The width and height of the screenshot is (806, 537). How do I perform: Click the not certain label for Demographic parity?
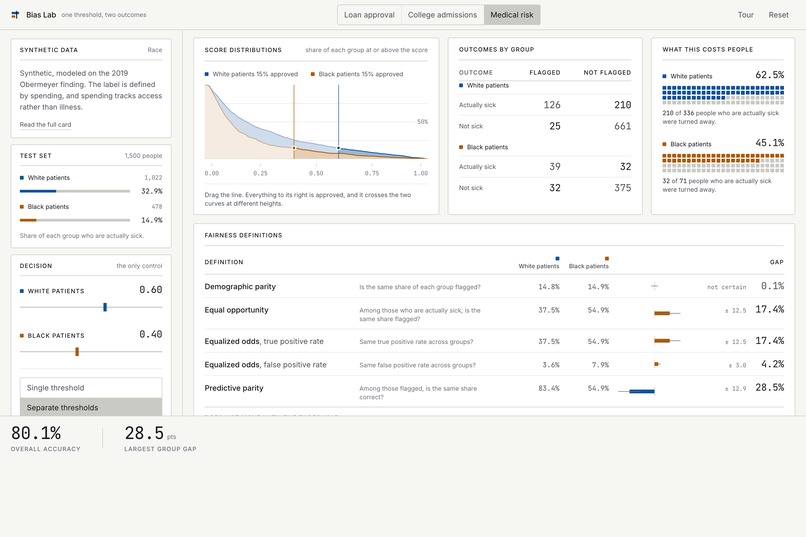point(726,287)
